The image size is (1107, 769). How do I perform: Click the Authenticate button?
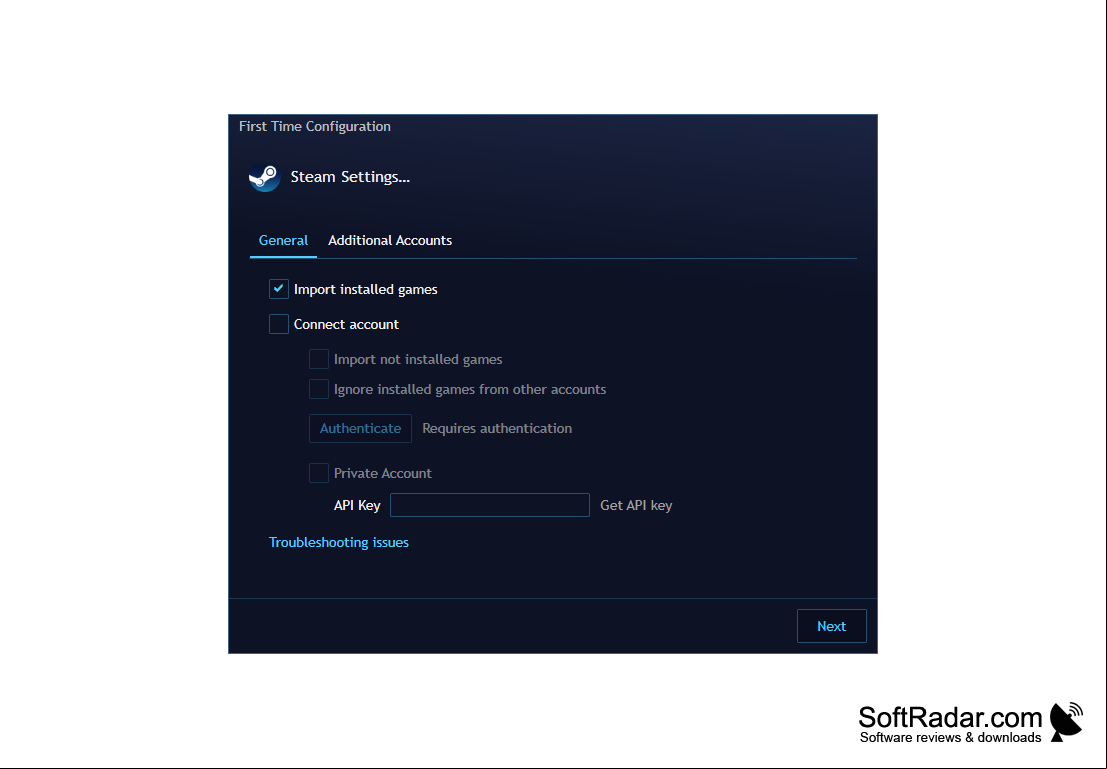(360, 429)
